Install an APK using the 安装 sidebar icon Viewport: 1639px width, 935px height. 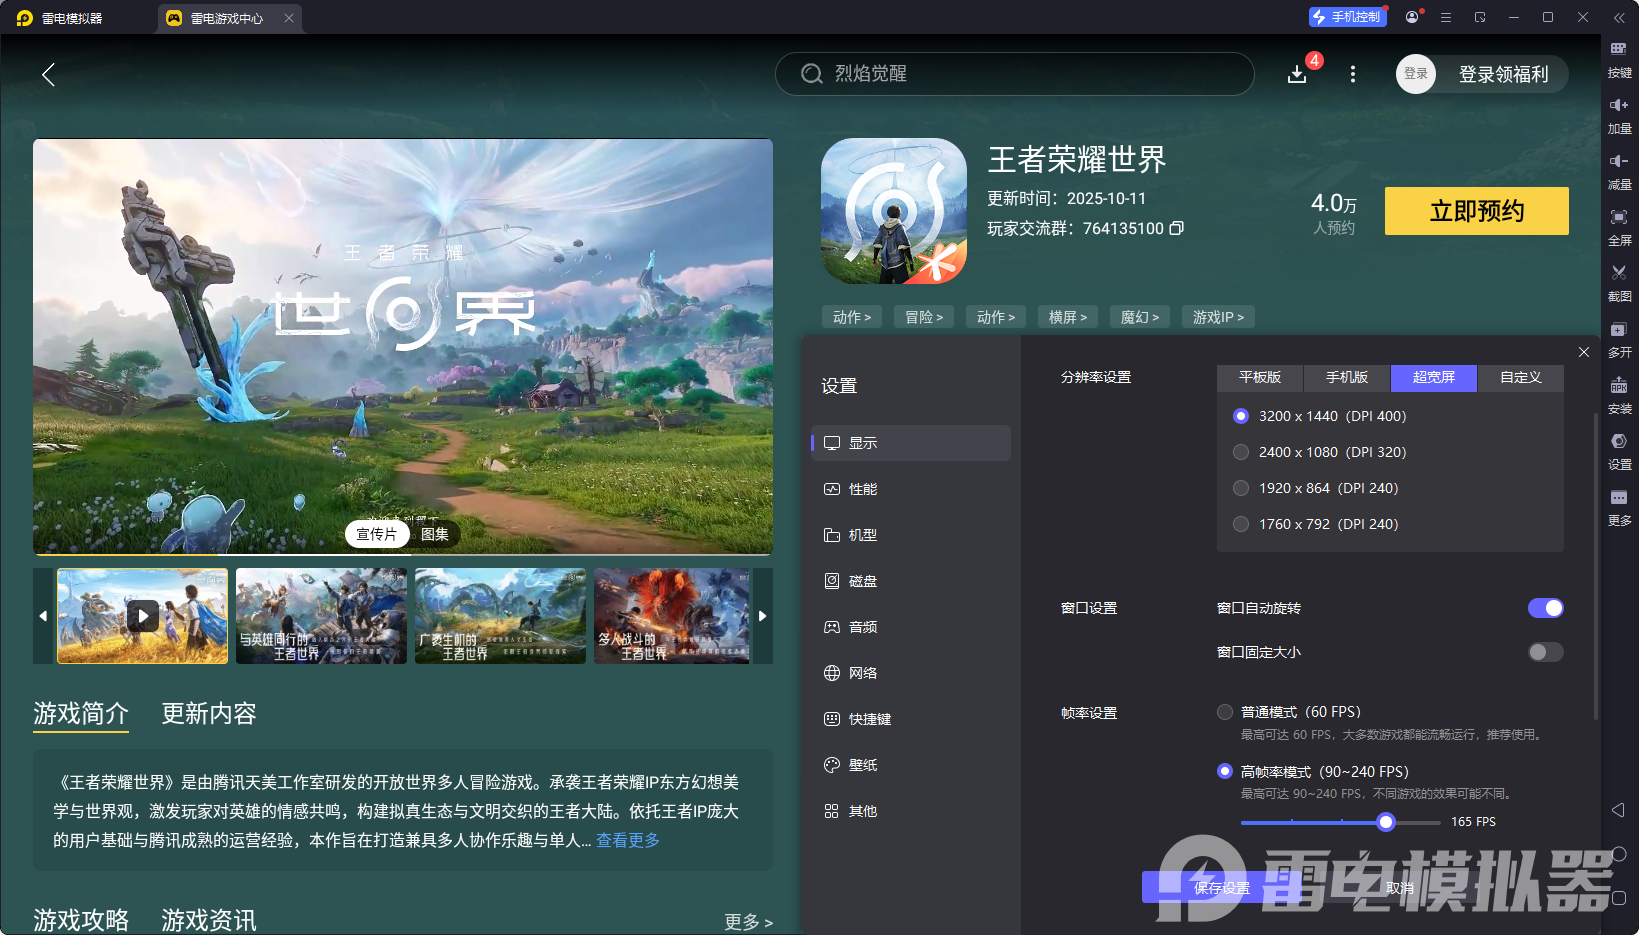[x=1620, y=396]
